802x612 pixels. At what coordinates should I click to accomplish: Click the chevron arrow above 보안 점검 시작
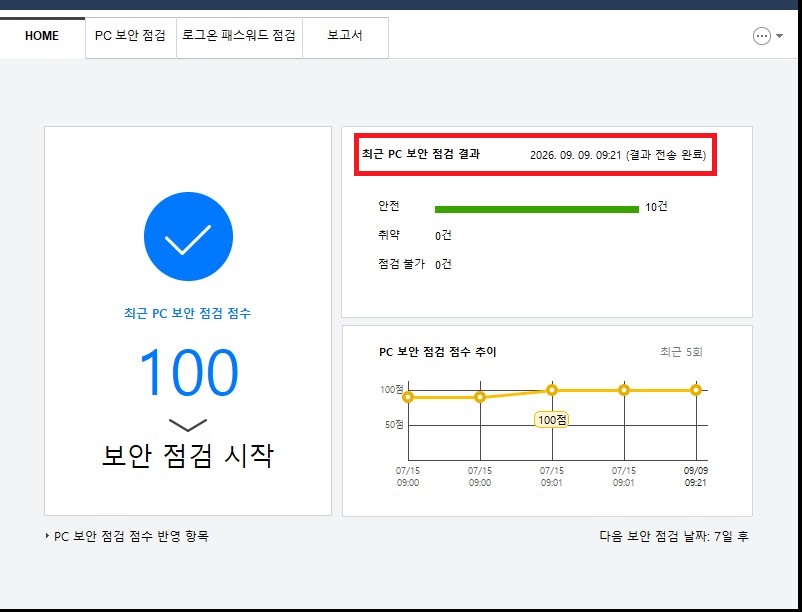coord(188,424)
